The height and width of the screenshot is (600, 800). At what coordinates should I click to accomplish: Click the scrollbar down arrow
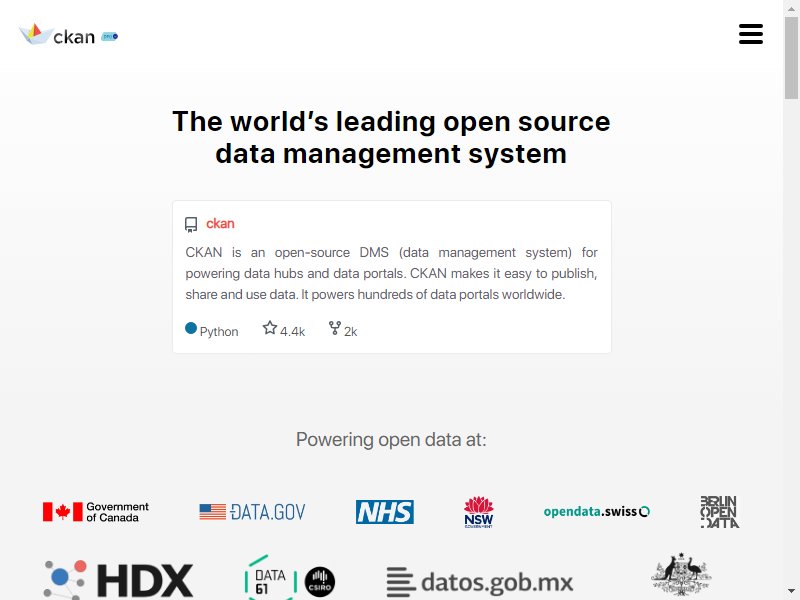tap(791, 592)
